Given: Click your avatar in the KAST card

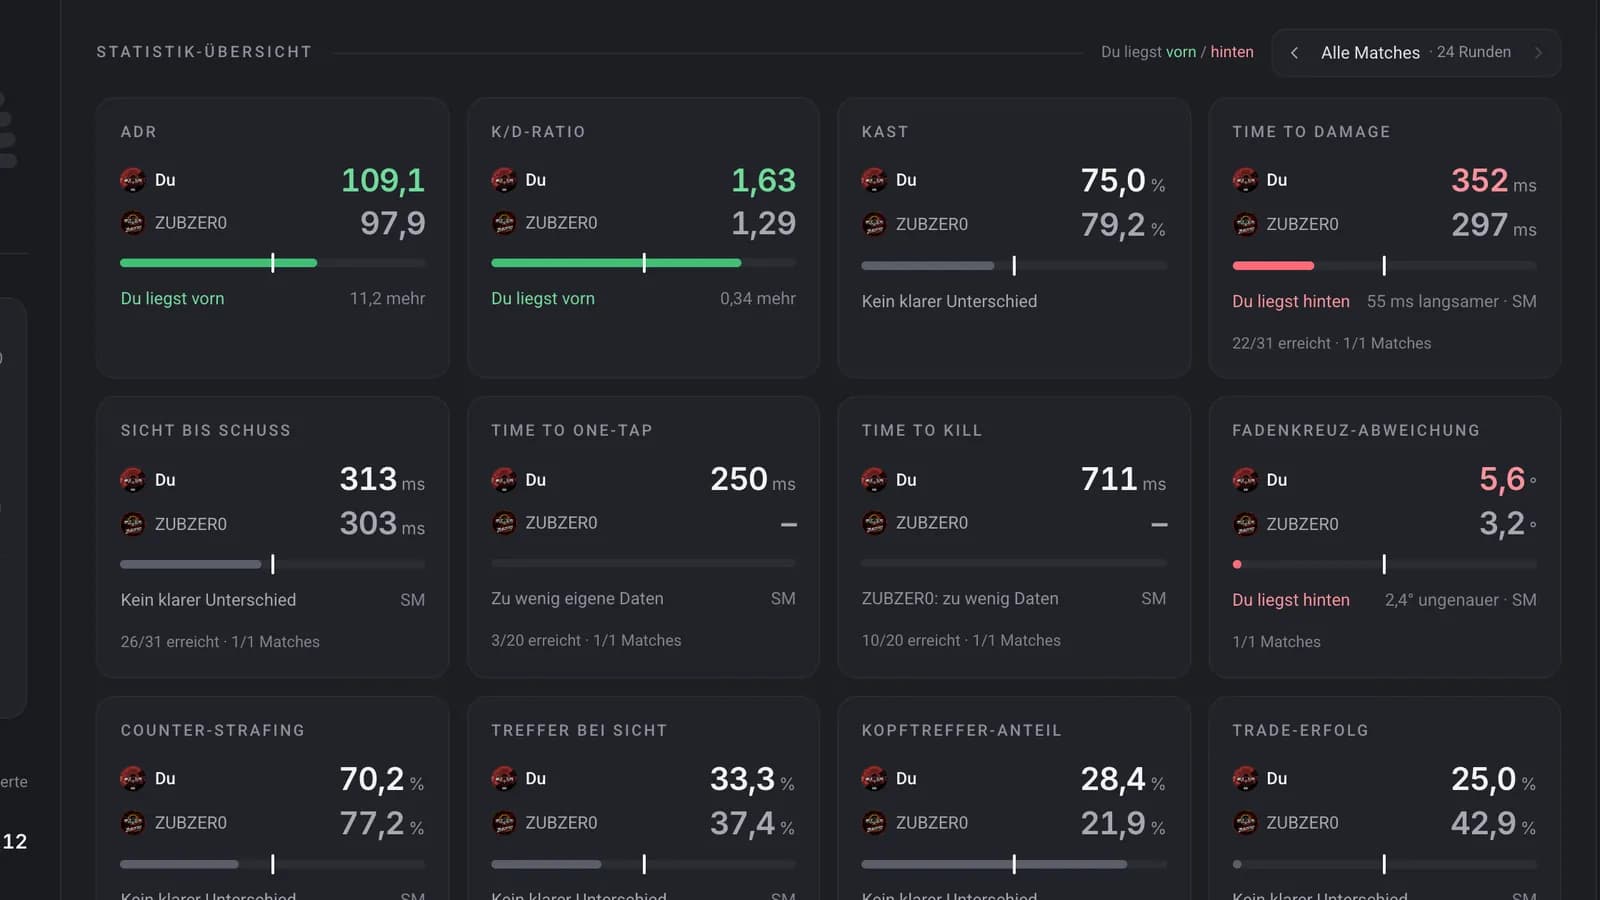Looking at the screenshot, I should [874, 180].
